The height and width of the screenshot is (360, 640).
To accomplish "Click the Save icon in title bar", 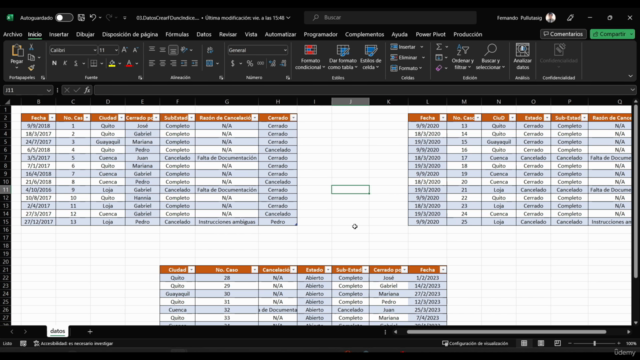I will tap(81, 18).
